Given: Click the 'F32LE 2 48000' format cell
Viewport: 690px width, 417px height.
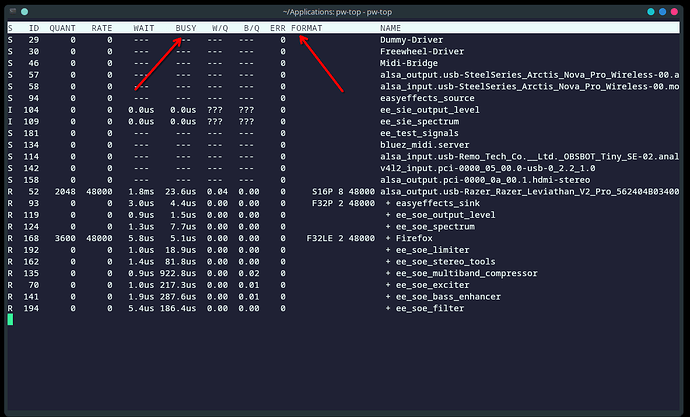Looking at the screenshot, I should [341, 238].
